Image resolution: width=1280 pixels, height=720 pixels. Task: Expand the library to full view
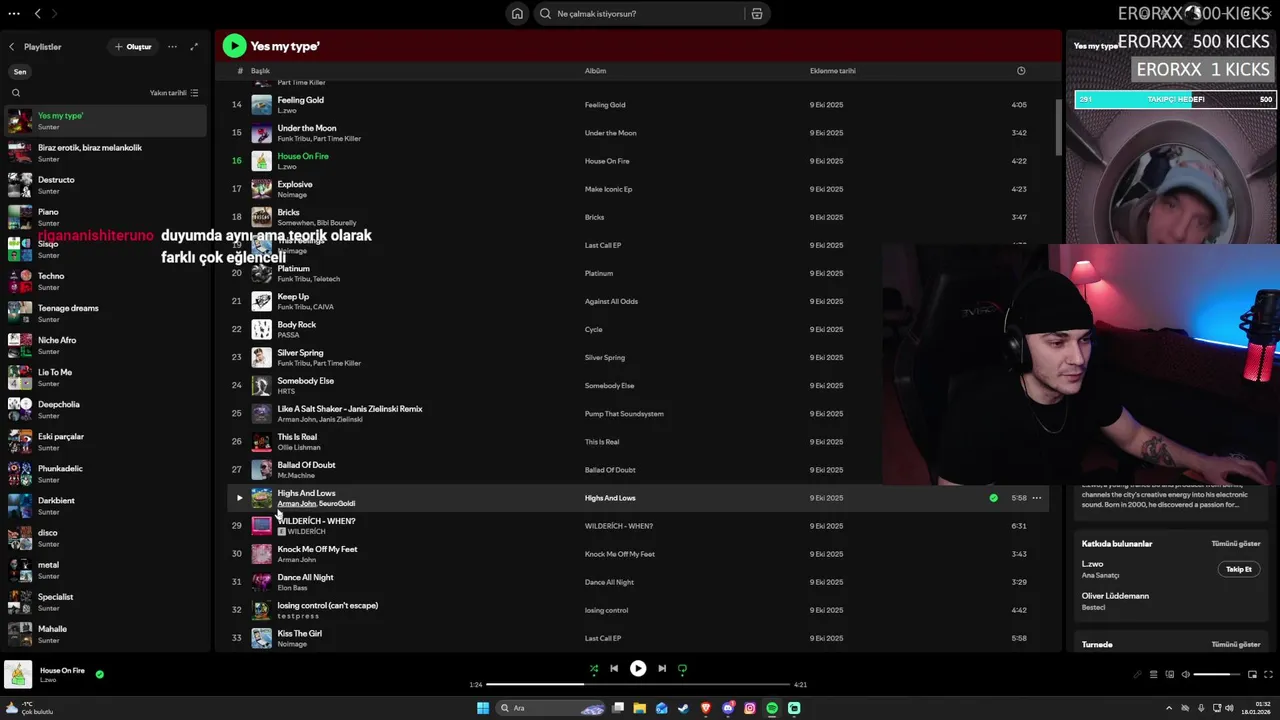194,47
